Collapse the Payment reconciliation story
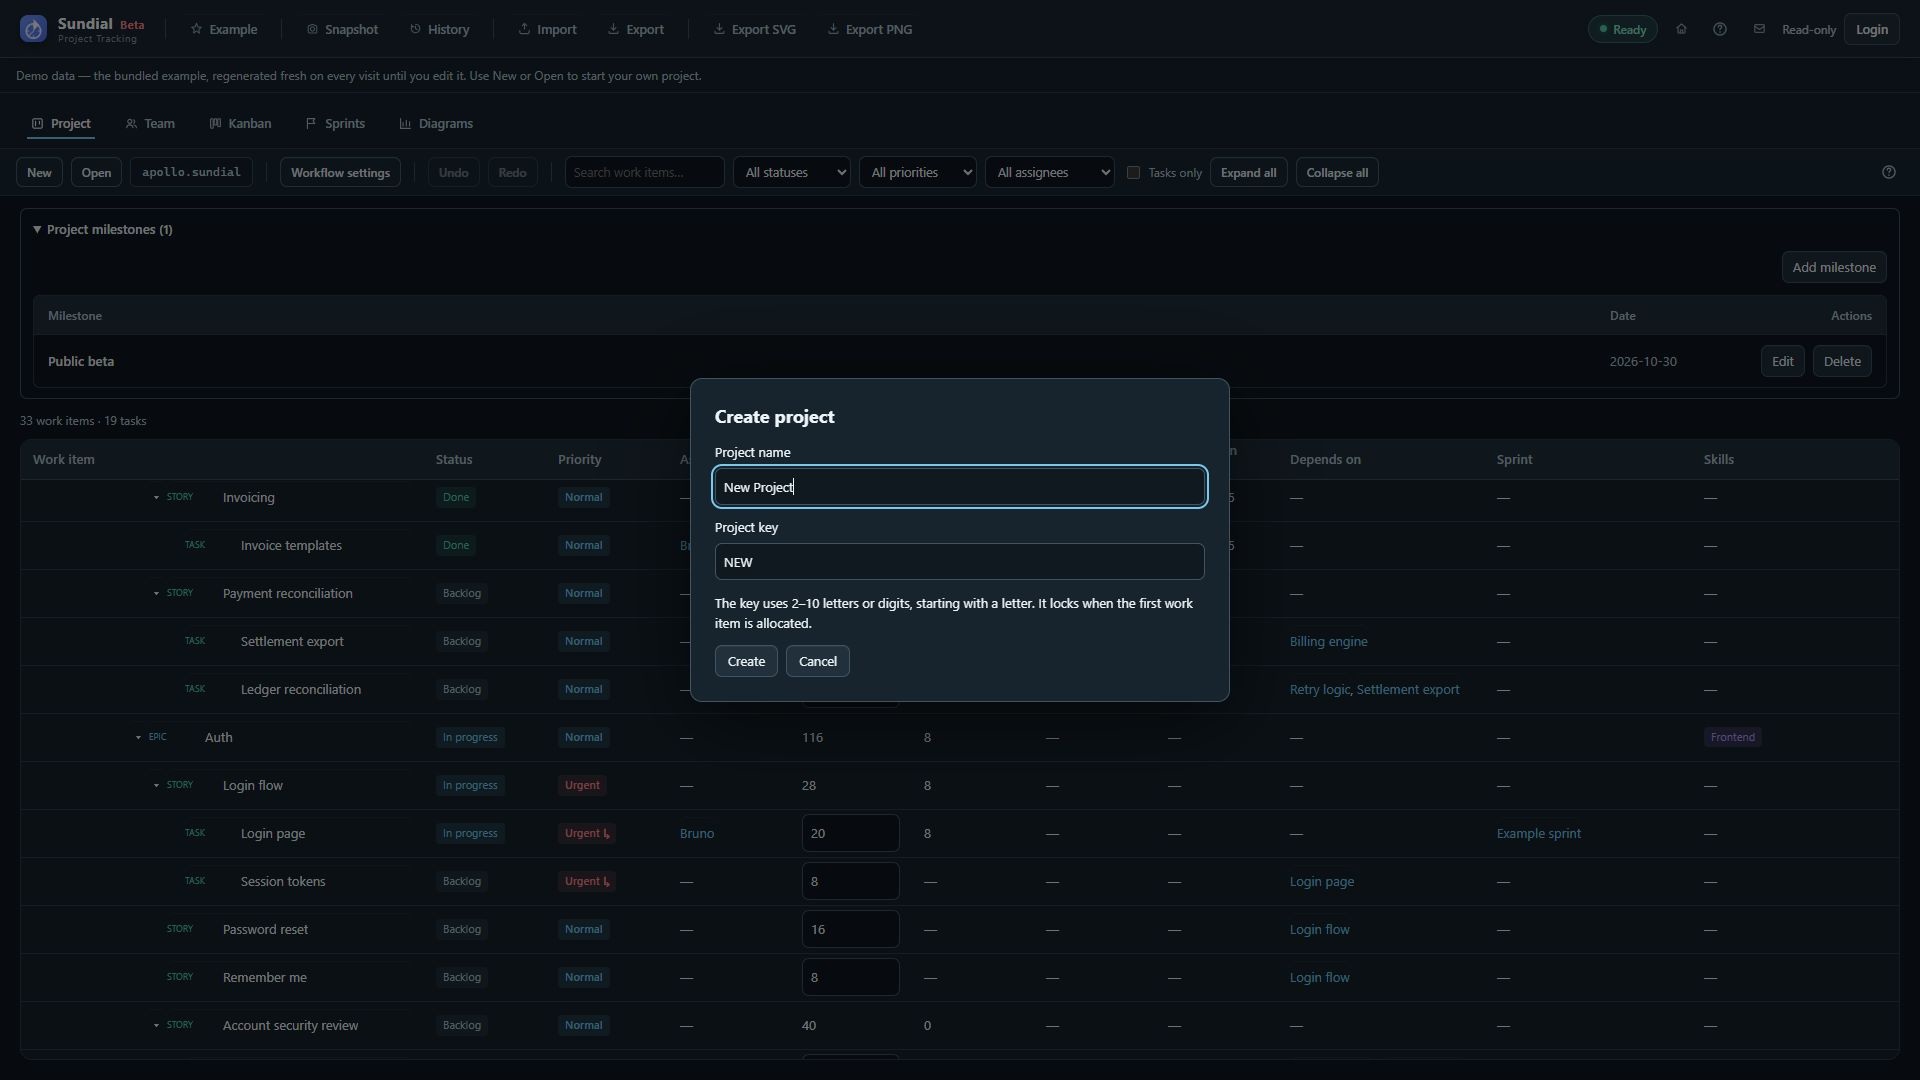Viewport: 1920px width, 1080px height. point(156,594)
